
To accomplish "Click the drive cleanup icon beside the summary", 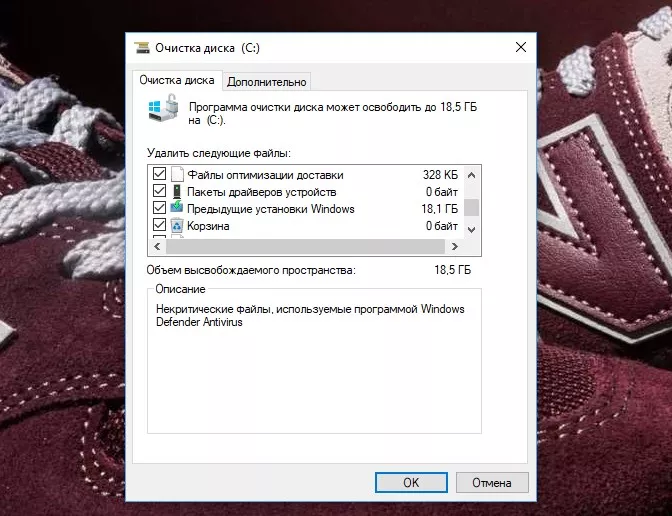I will 166,112.
